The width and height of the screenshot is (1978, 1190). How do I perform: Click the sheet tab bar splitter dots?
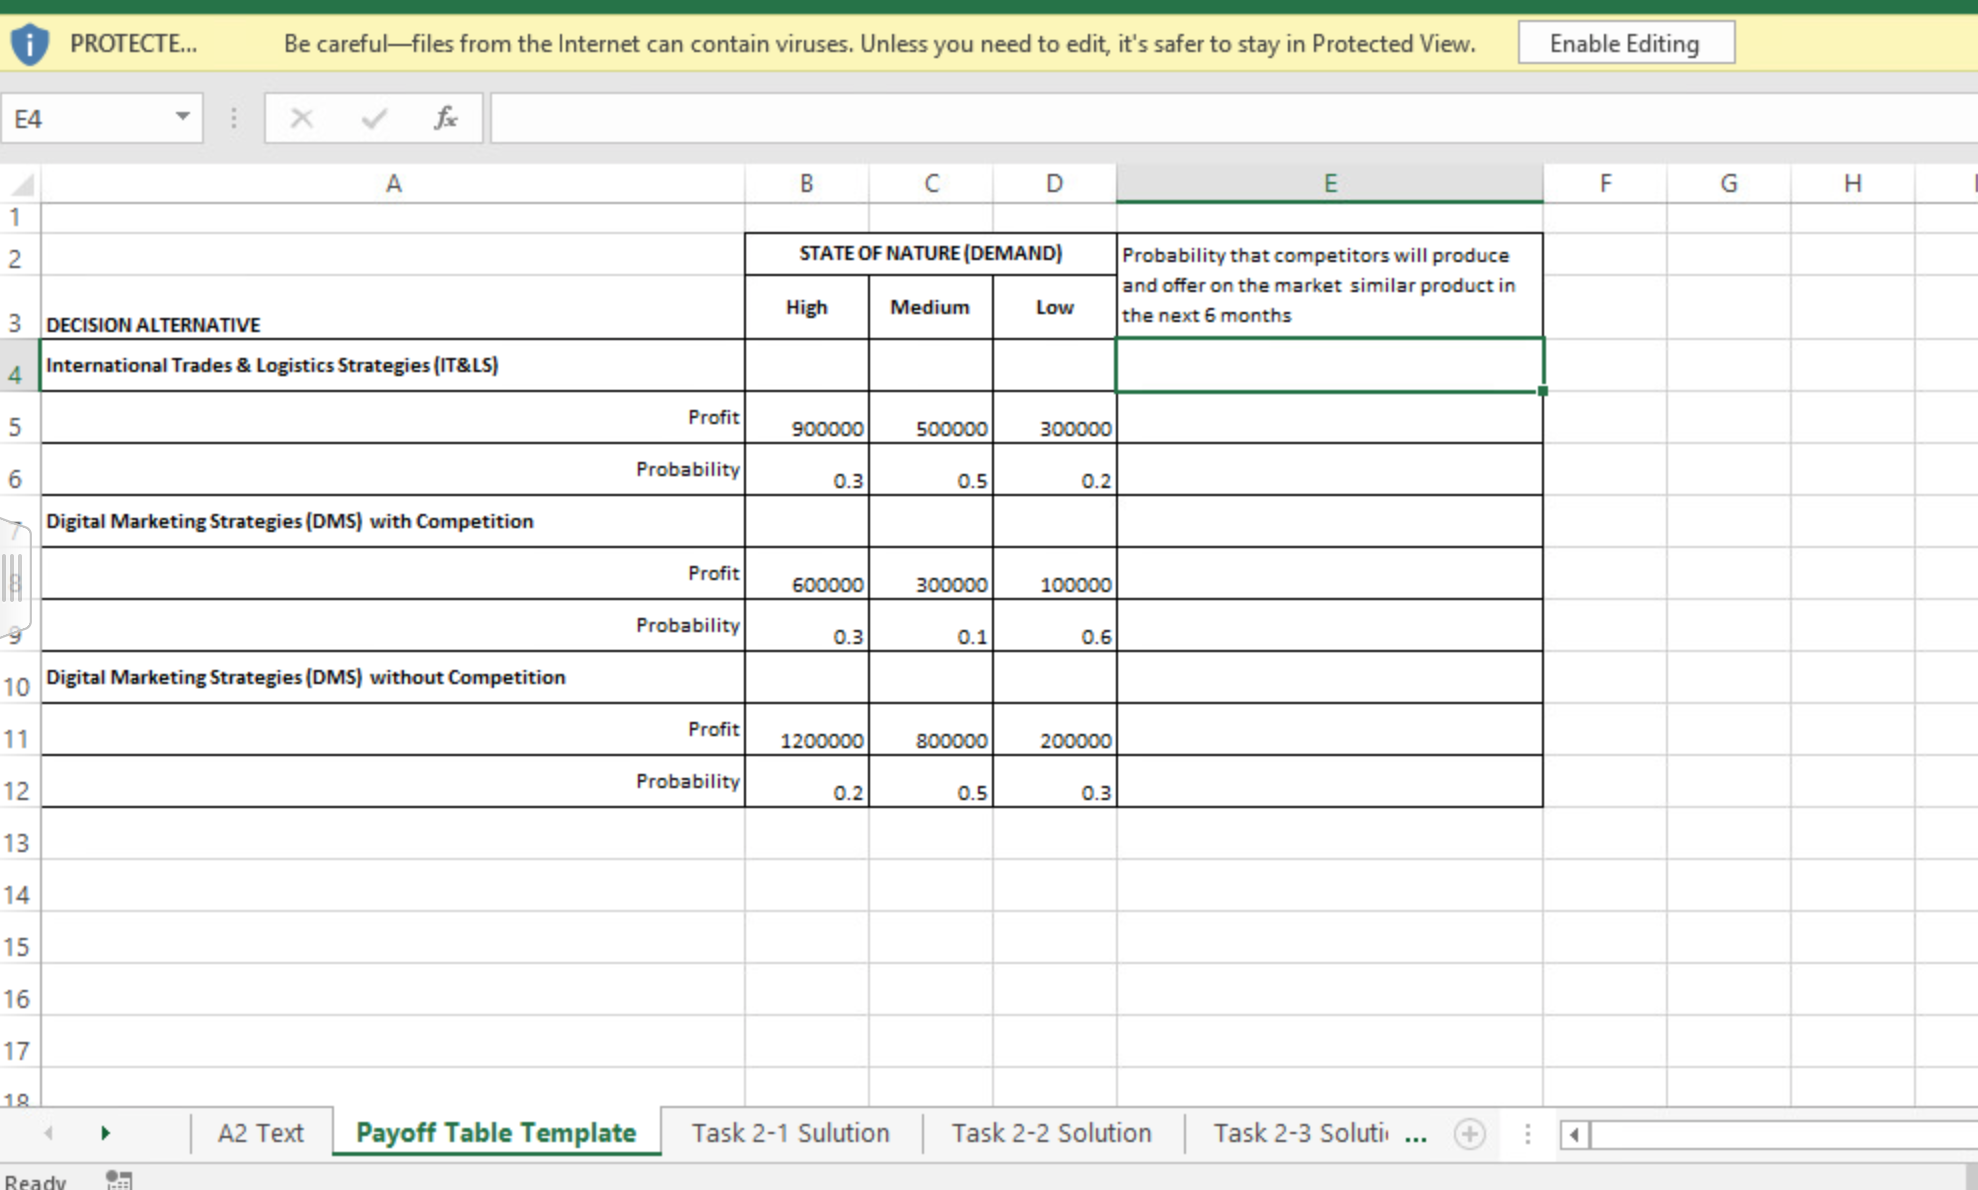coord(1527,1134)
